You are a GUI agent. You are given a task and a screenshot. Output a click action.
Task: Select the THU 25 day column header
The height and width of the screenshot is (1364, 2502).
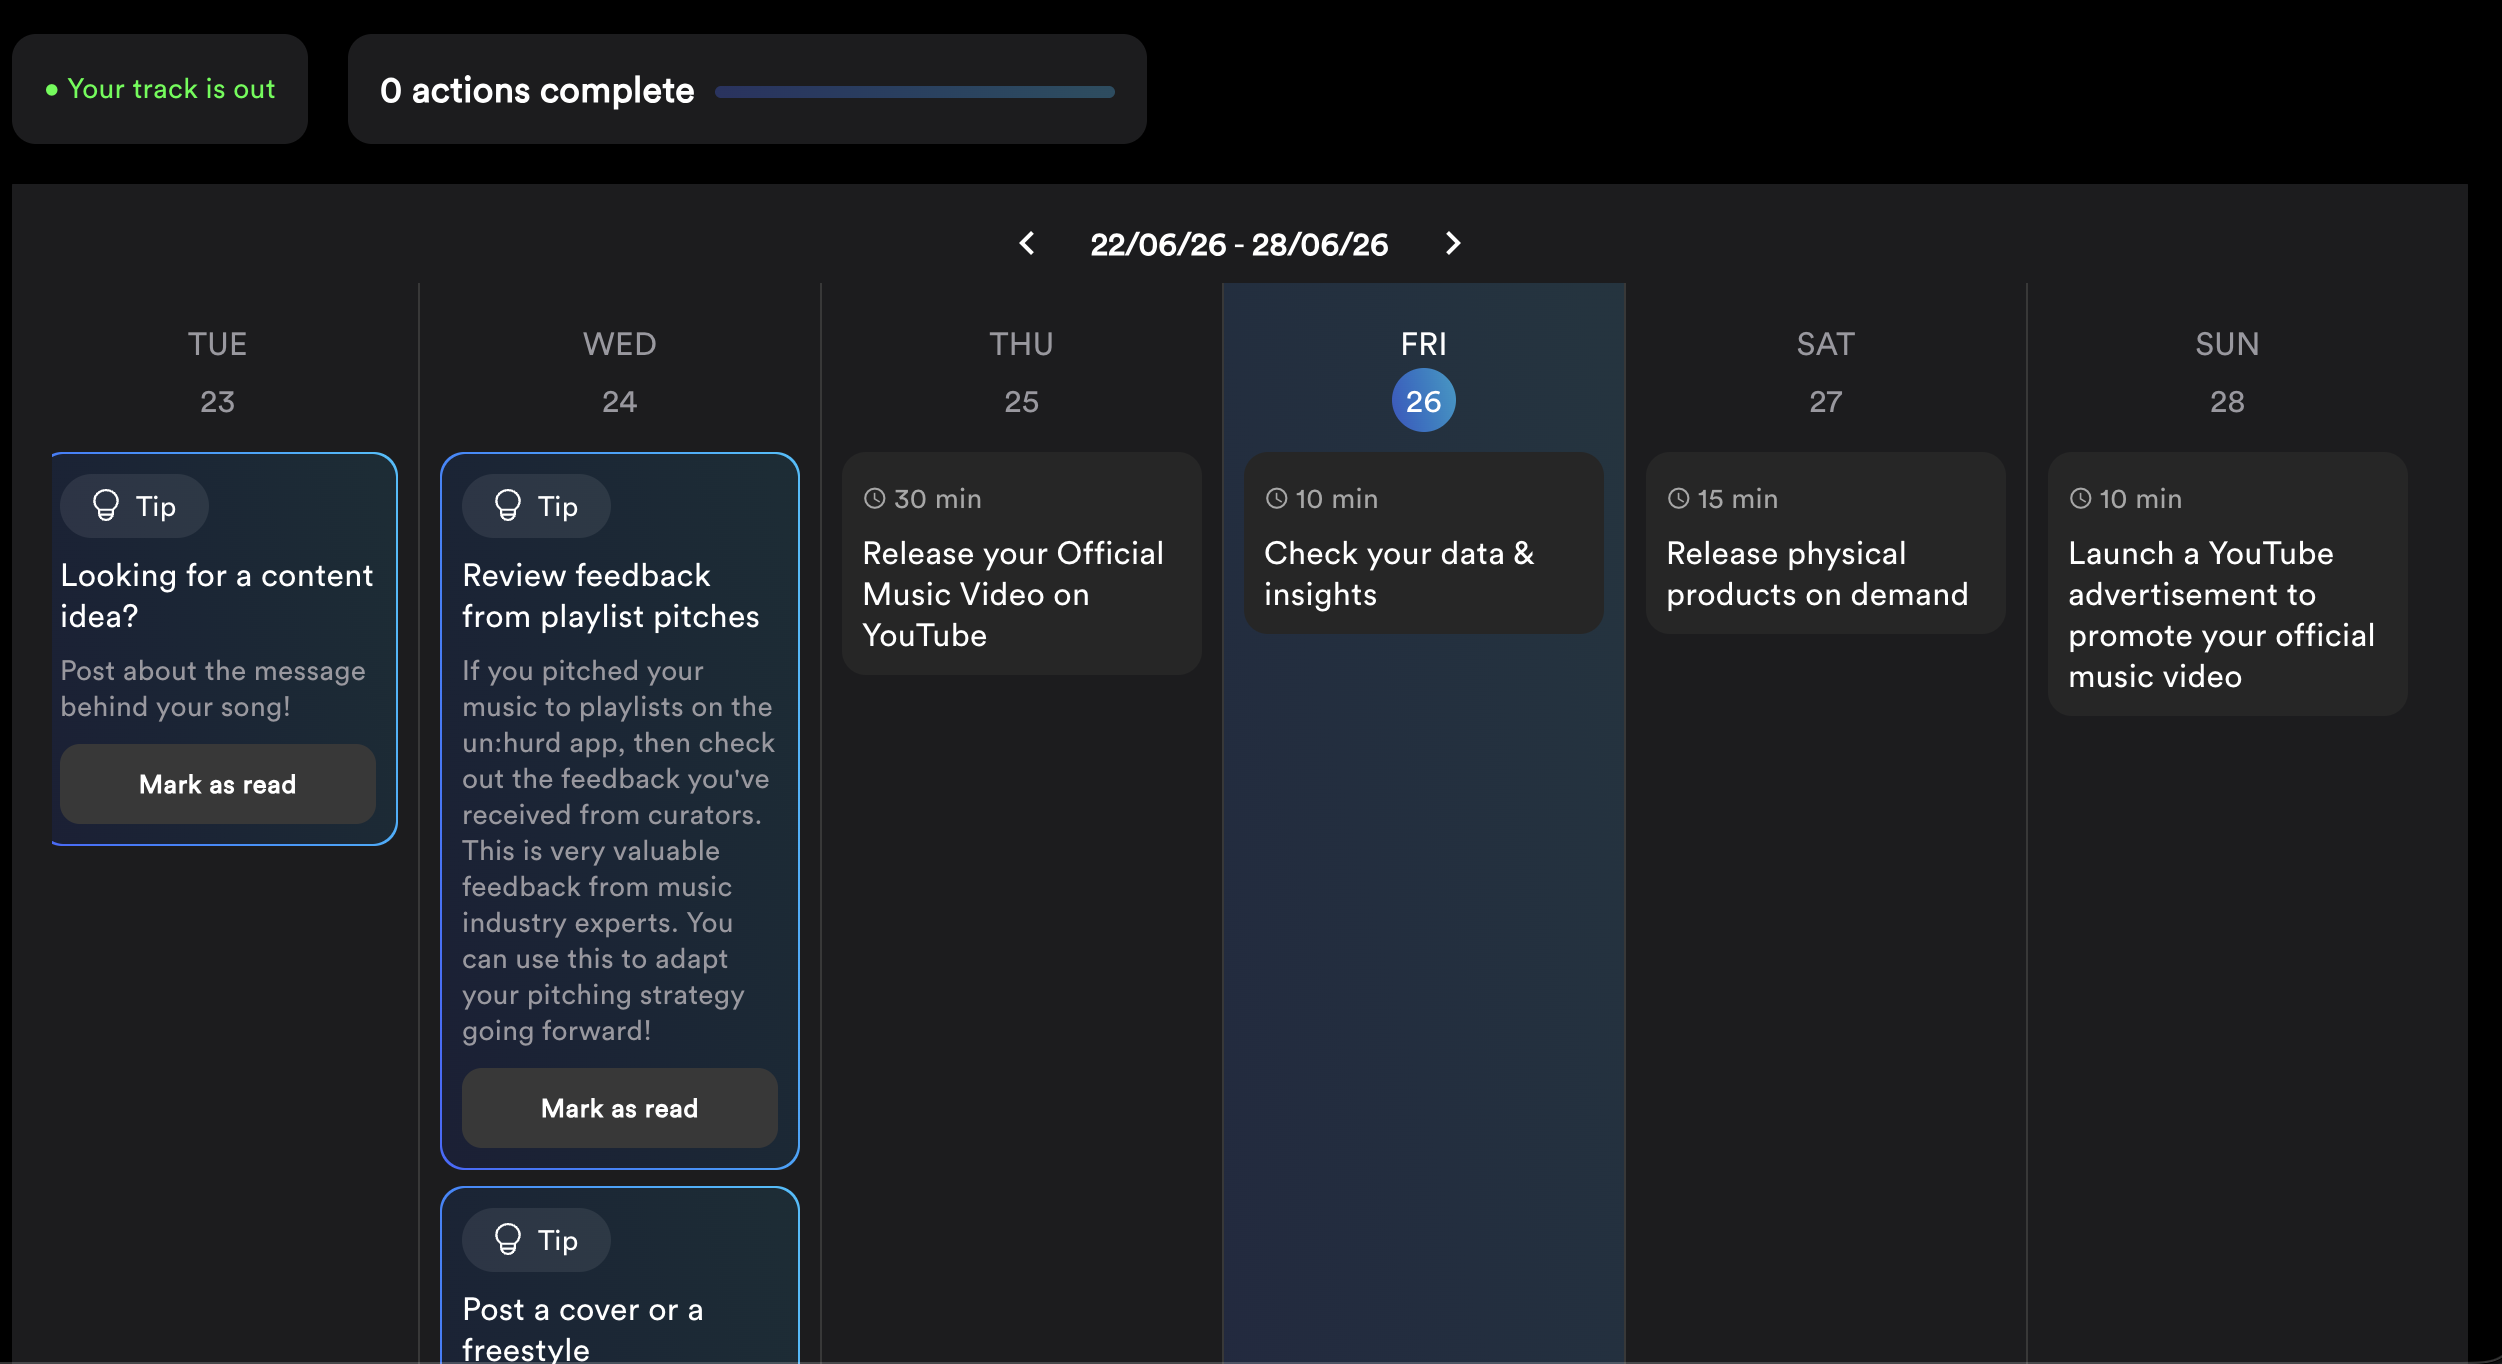pyautogui.click(x=1021, y=372)
